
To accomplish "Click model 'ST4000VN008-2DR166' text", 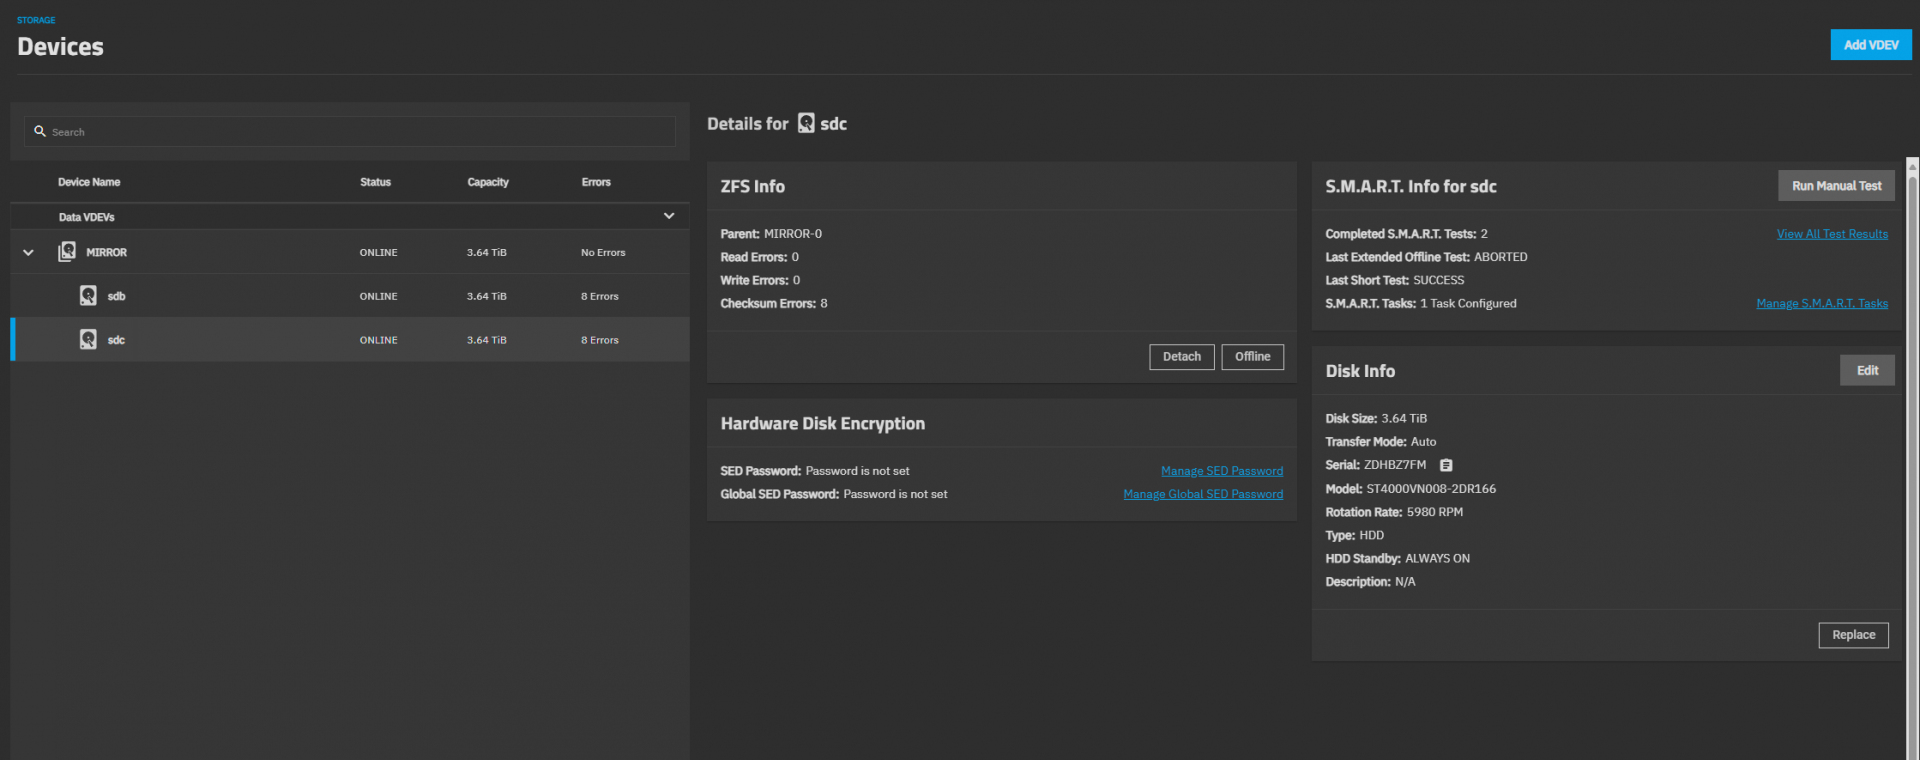I will click(1431, 489).
